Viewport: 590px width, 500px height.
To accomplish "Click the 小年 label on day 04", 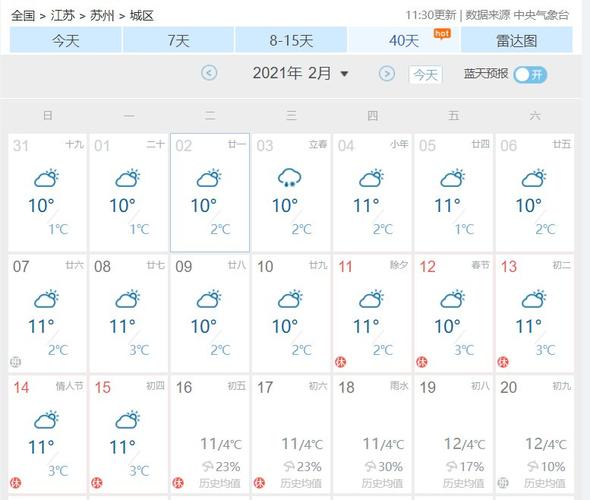I will pyautogui.click(x=399, y=144).
